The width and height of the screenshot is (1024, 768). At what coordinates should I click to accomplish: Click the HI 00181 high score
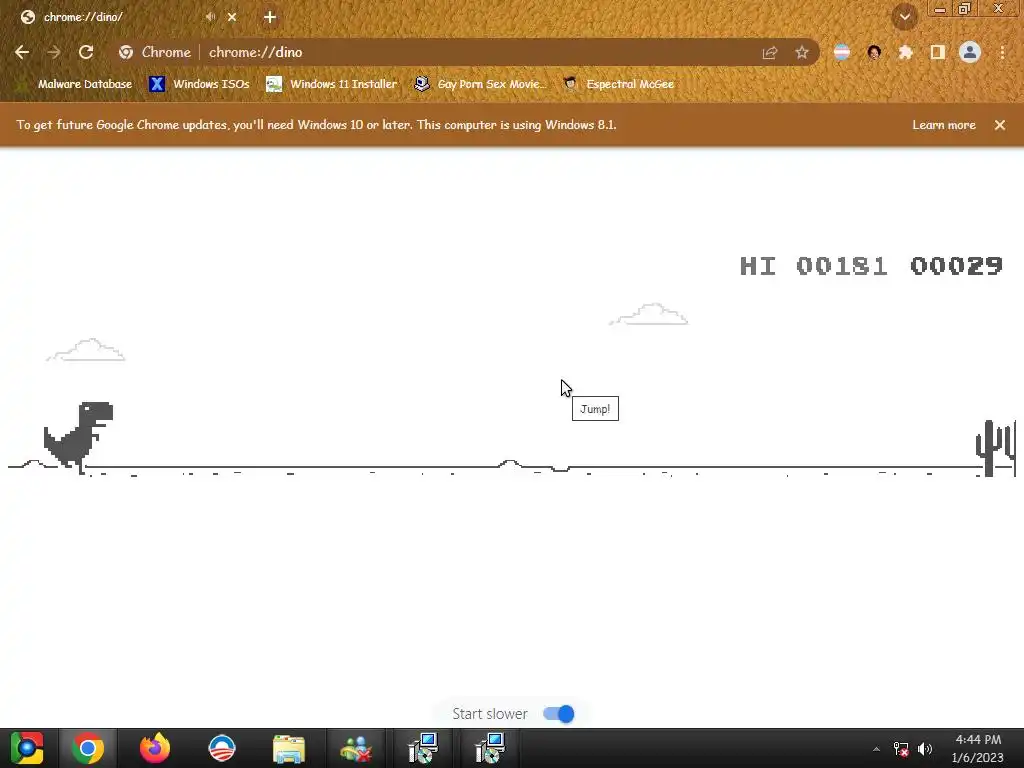(814, 266)
